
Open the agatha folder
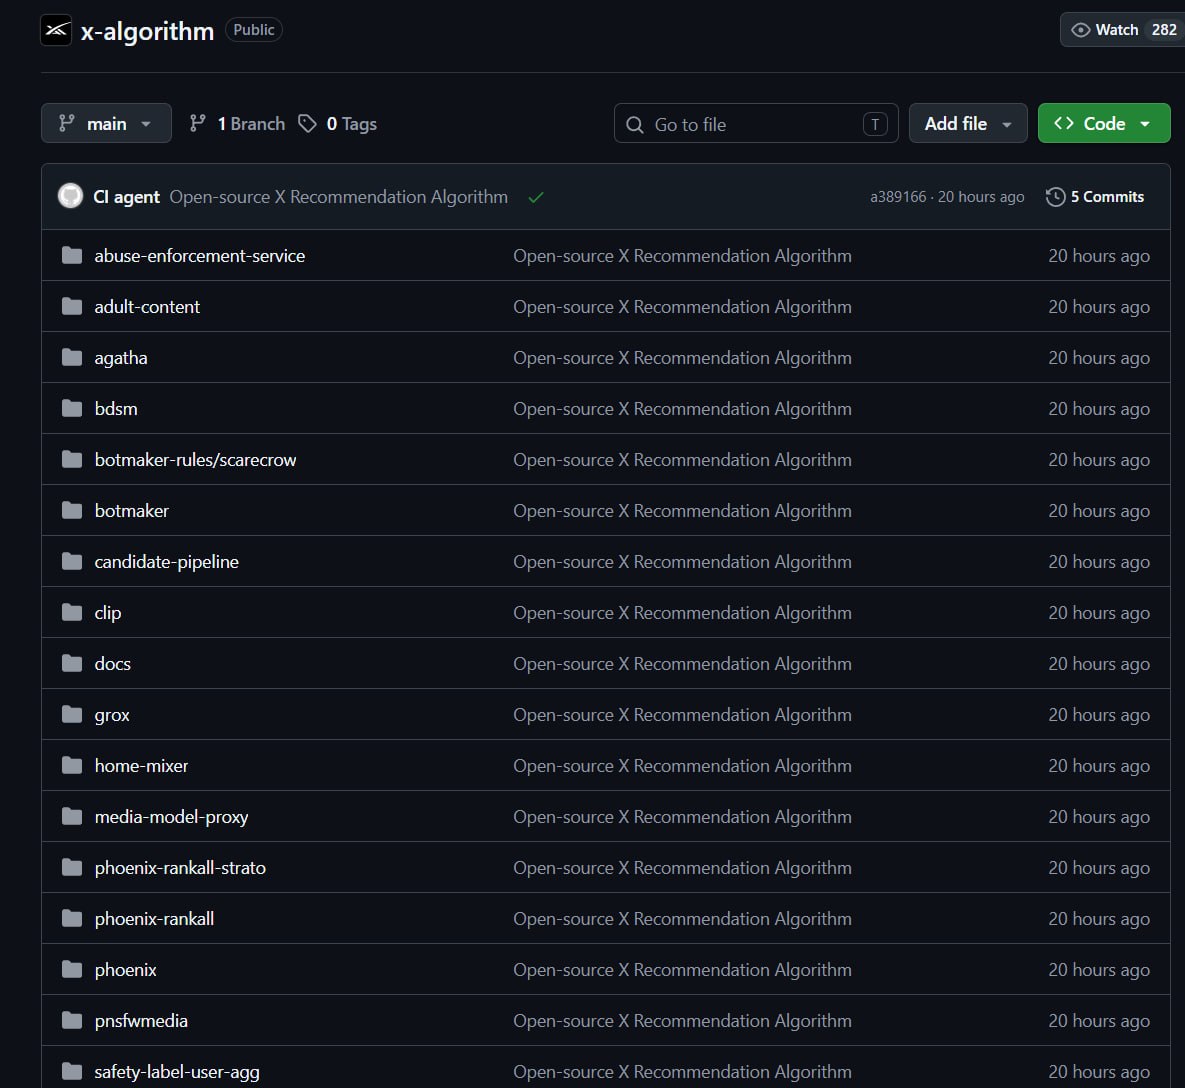point(121,358)
